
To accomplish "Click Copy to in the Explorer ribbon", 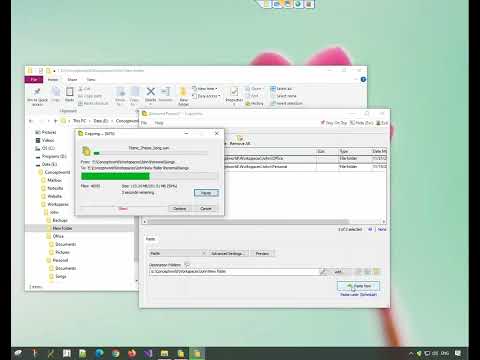I will click(134, 96).
